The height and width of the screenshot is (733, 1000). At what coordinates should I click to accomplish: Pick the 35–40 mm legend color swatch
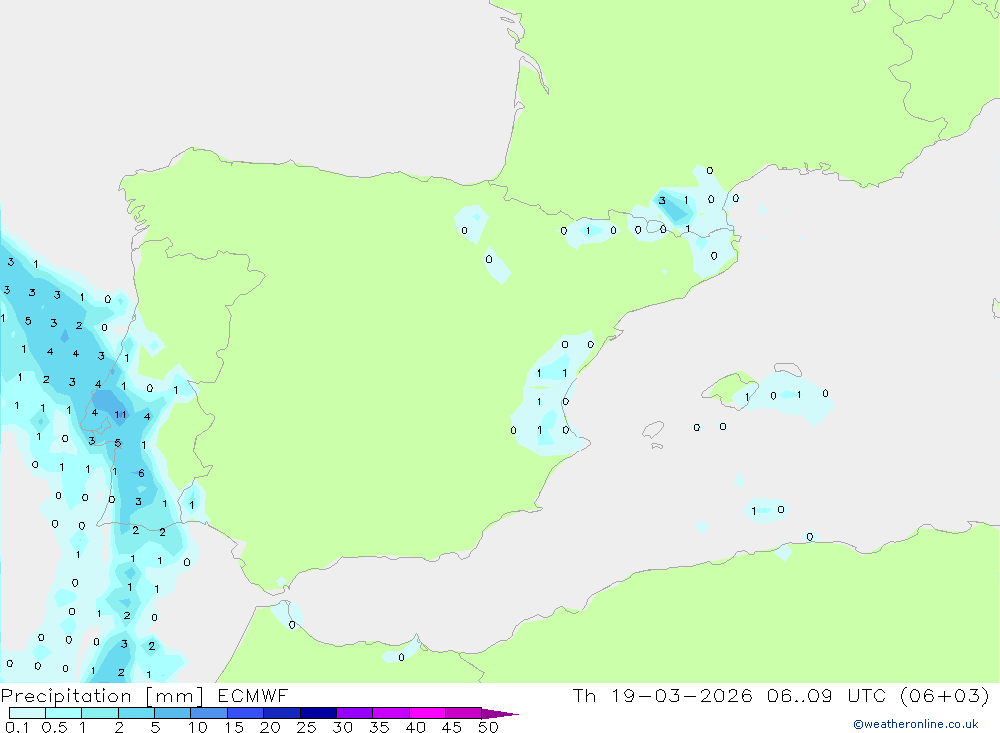pyautogui.click(x=390, y=713)
